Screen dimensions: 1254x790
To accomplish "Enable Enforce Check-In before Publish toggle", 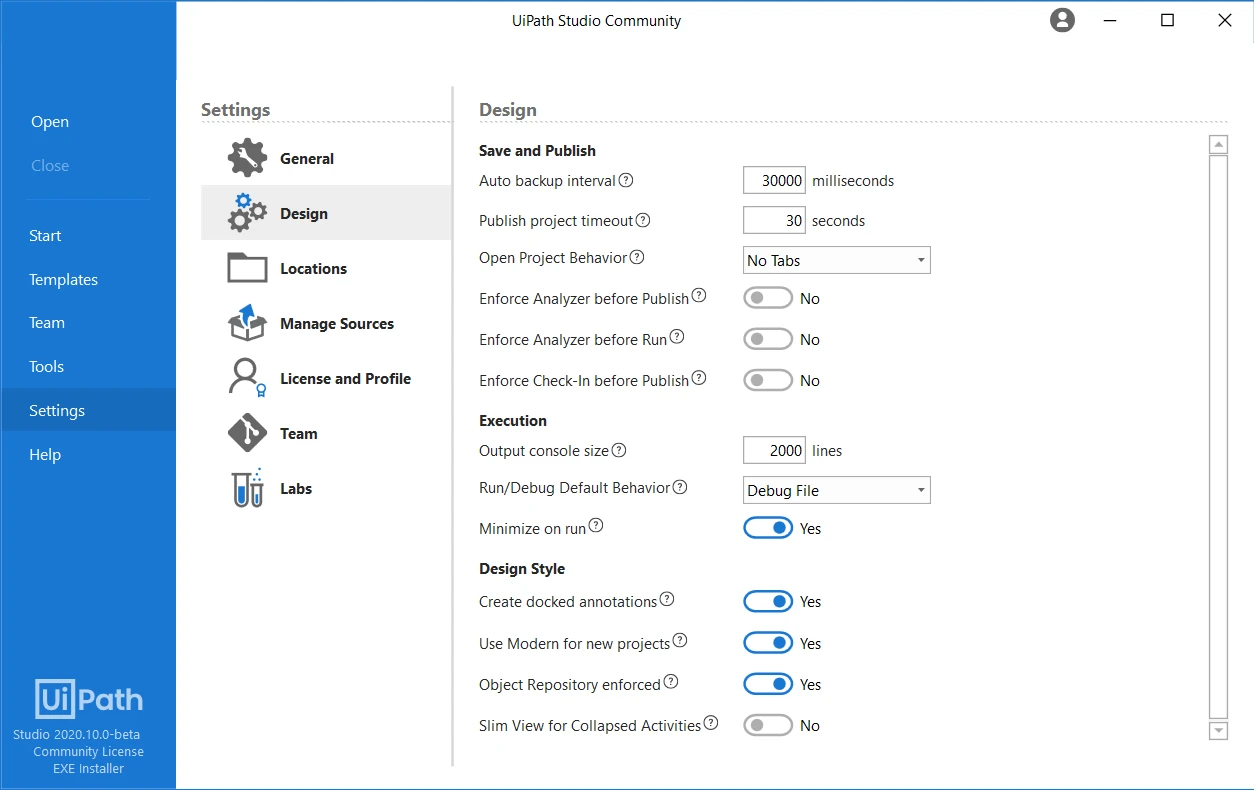I will pos(768,380).
